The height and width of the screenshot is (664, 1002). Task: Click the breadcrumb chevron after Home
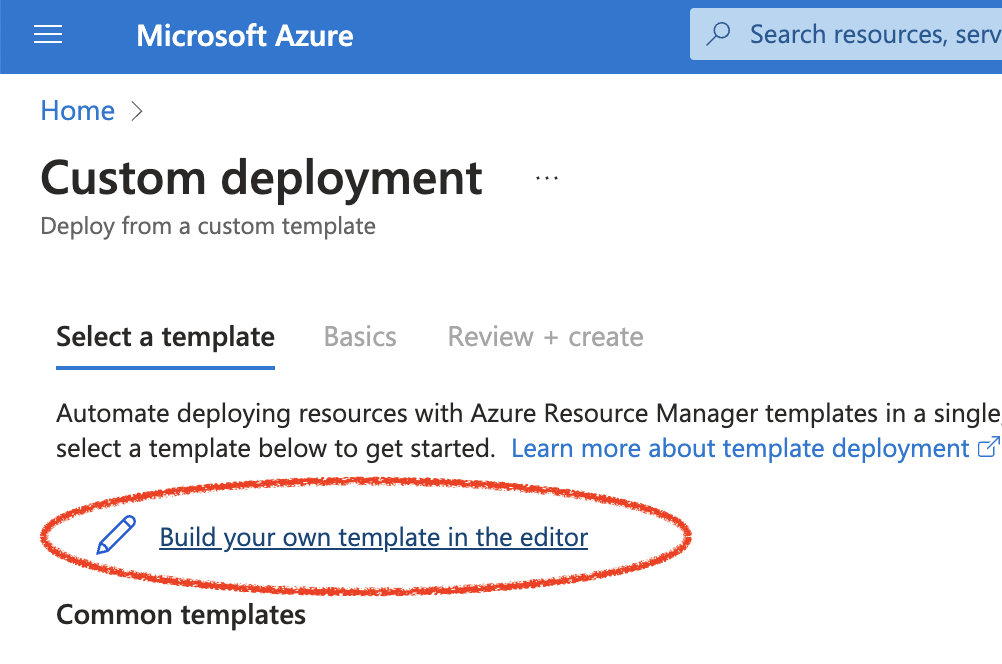(137, 111)
